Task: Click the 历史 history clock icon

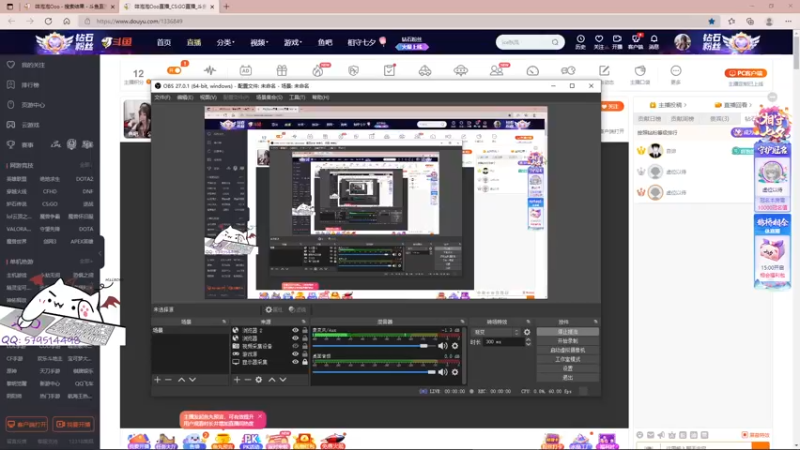Action: click(581, 39)
